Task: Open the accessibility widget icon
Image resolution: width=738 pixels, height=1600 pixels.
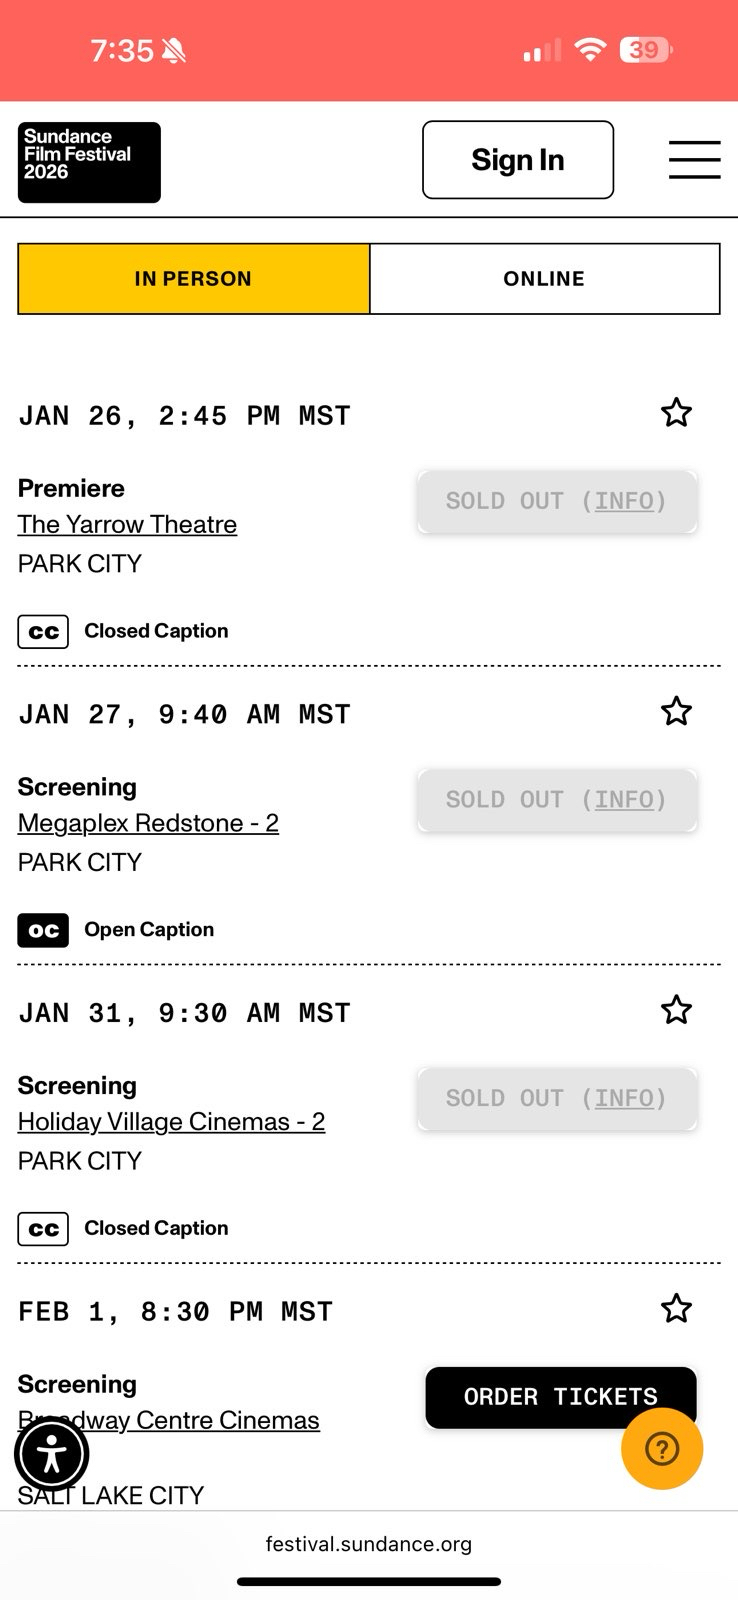Action: tap(52, 1455)
